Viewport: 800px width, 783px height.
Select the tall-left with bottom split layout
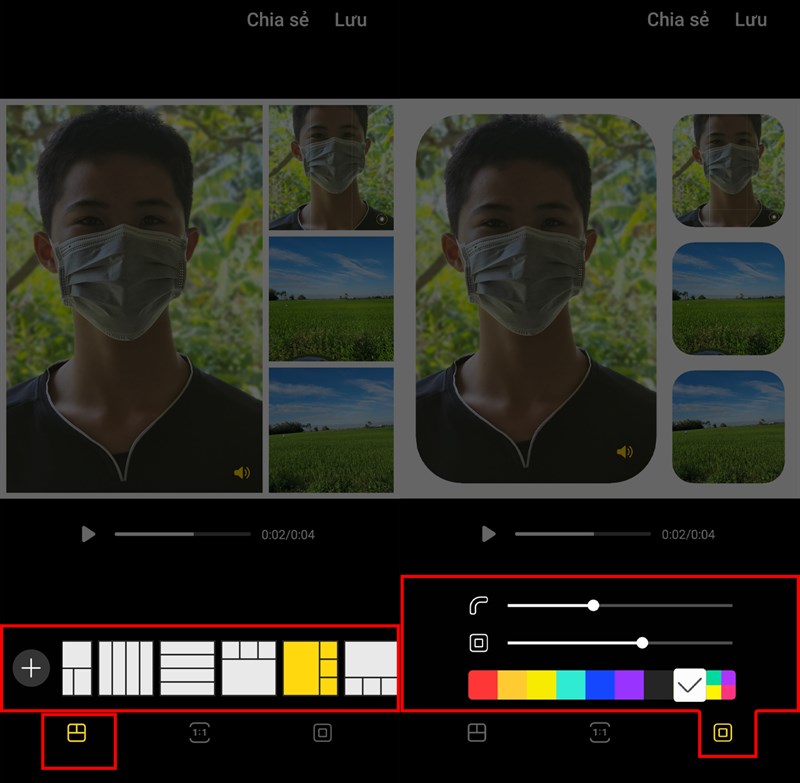(x=77, y=668)
